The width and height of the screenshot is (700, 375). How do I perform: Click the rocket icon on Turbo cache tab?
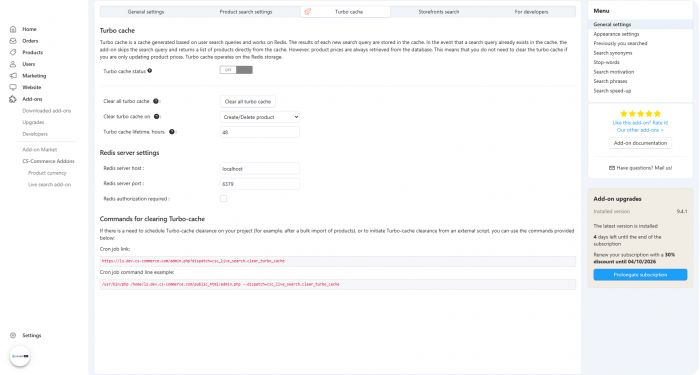point(308,12)
